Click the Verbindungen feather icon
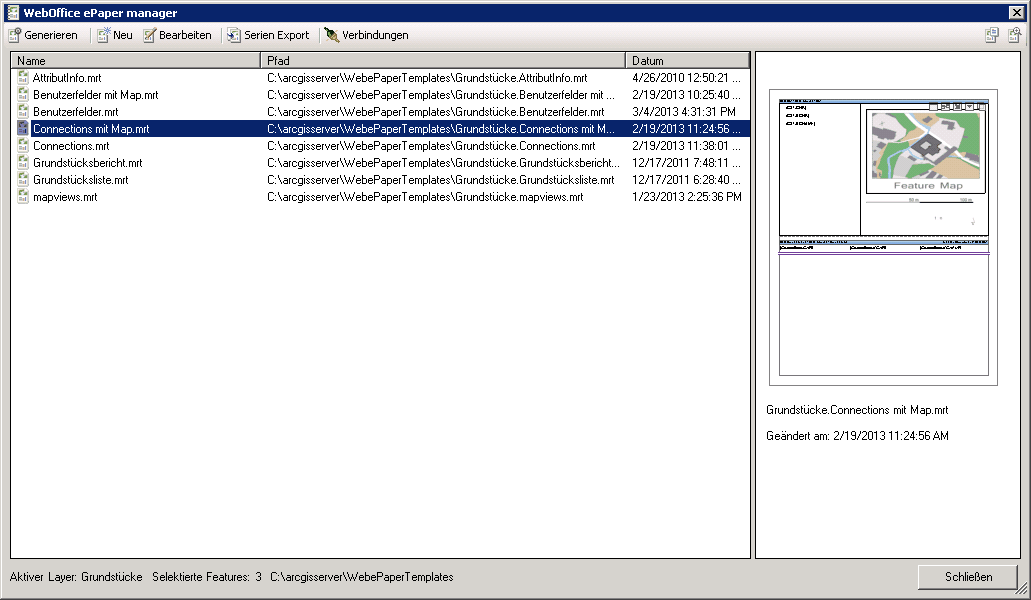The width and height of the screenshot is (1031, 600). [330, 35]
